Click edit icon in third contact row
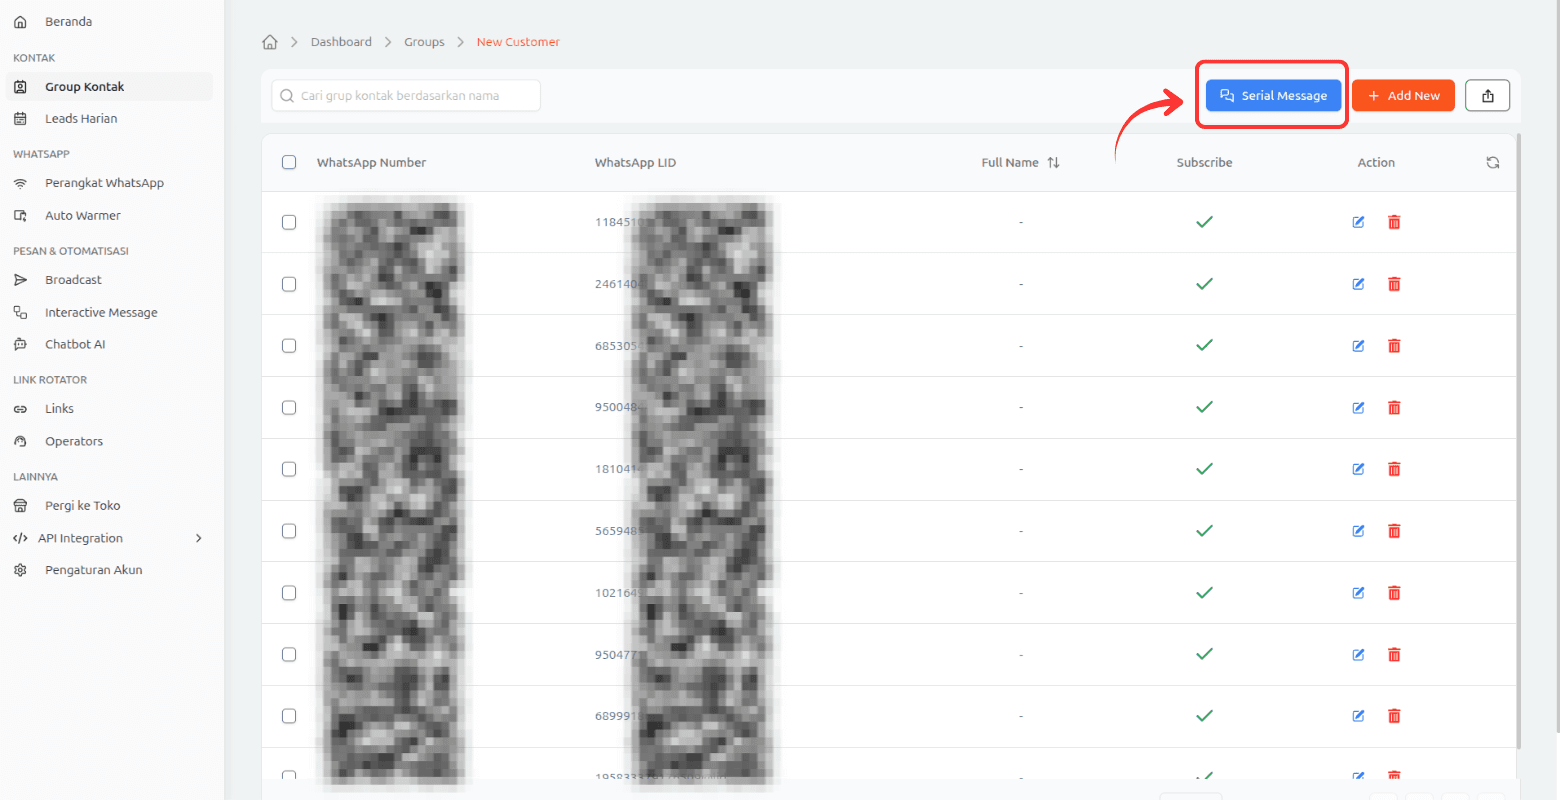1560x800 pixels. tap(1358, 346)
